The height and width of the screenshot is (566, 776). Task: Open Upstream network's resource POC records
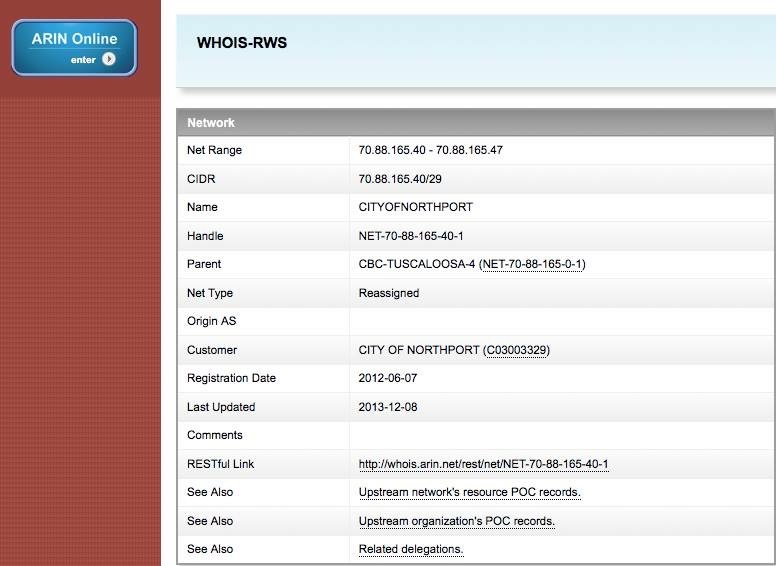pyautogui.click(x=469, y=493)
